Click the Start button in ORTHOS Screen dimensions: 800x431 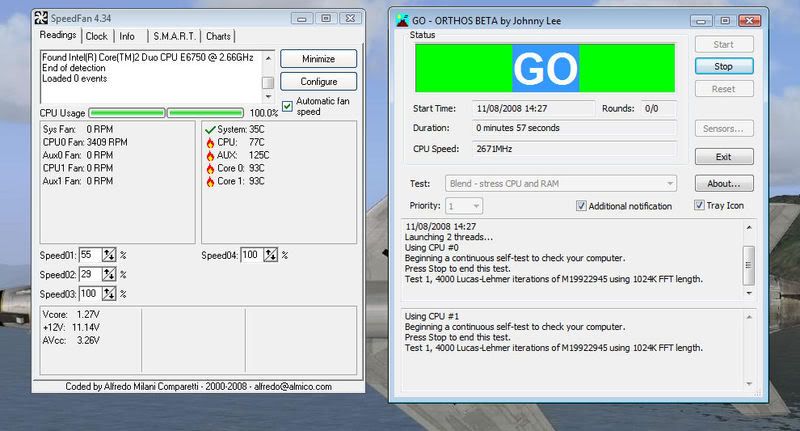723,44
